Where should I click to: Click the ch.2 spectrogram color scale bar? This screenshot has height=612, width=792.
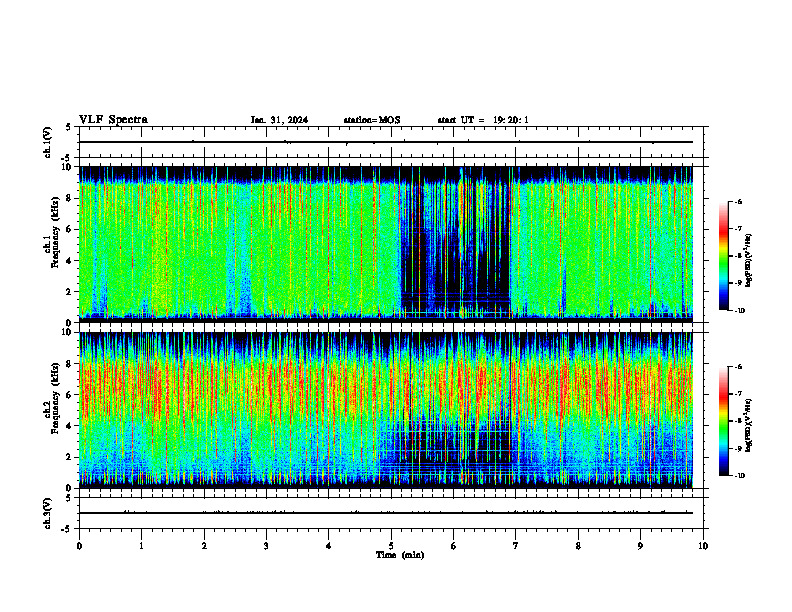pos(724,421)
